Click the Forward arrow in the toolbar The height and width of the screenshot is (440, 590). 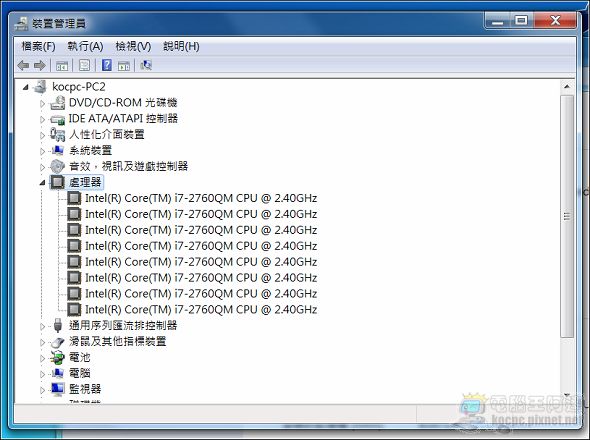[40, 65]
